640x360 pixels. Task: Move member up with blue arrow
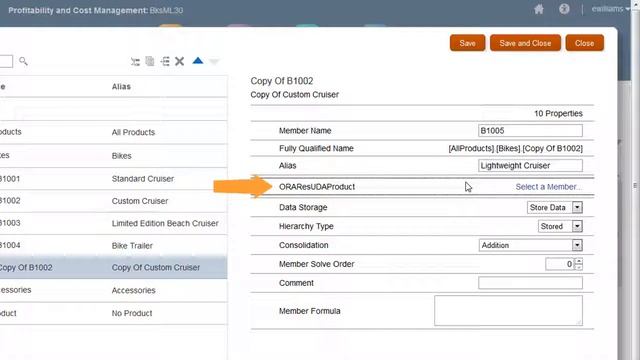click(198, 61)
